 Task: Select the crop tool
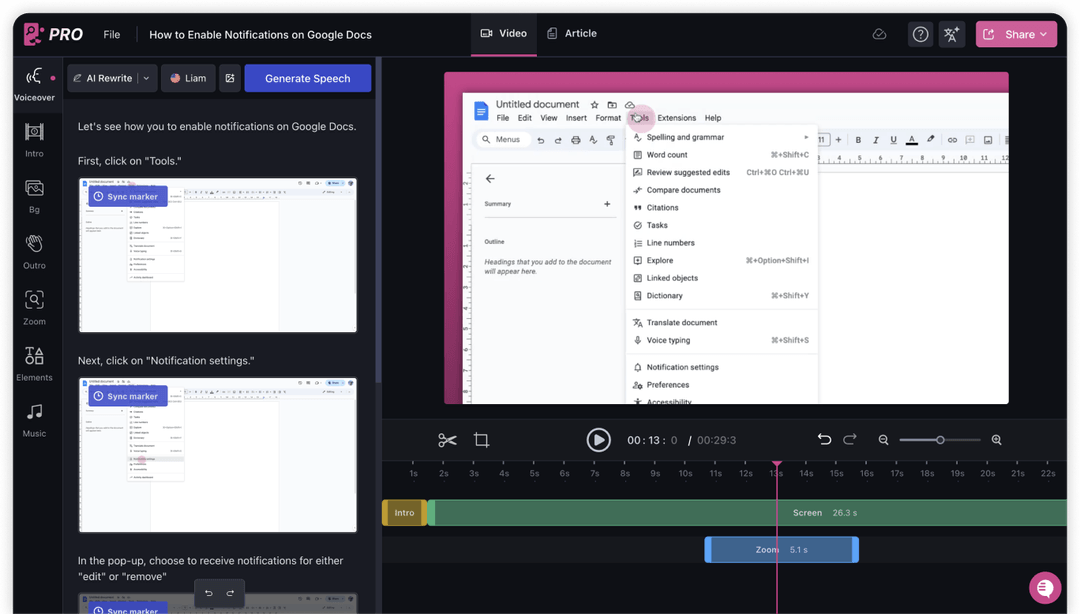point(481,440)
